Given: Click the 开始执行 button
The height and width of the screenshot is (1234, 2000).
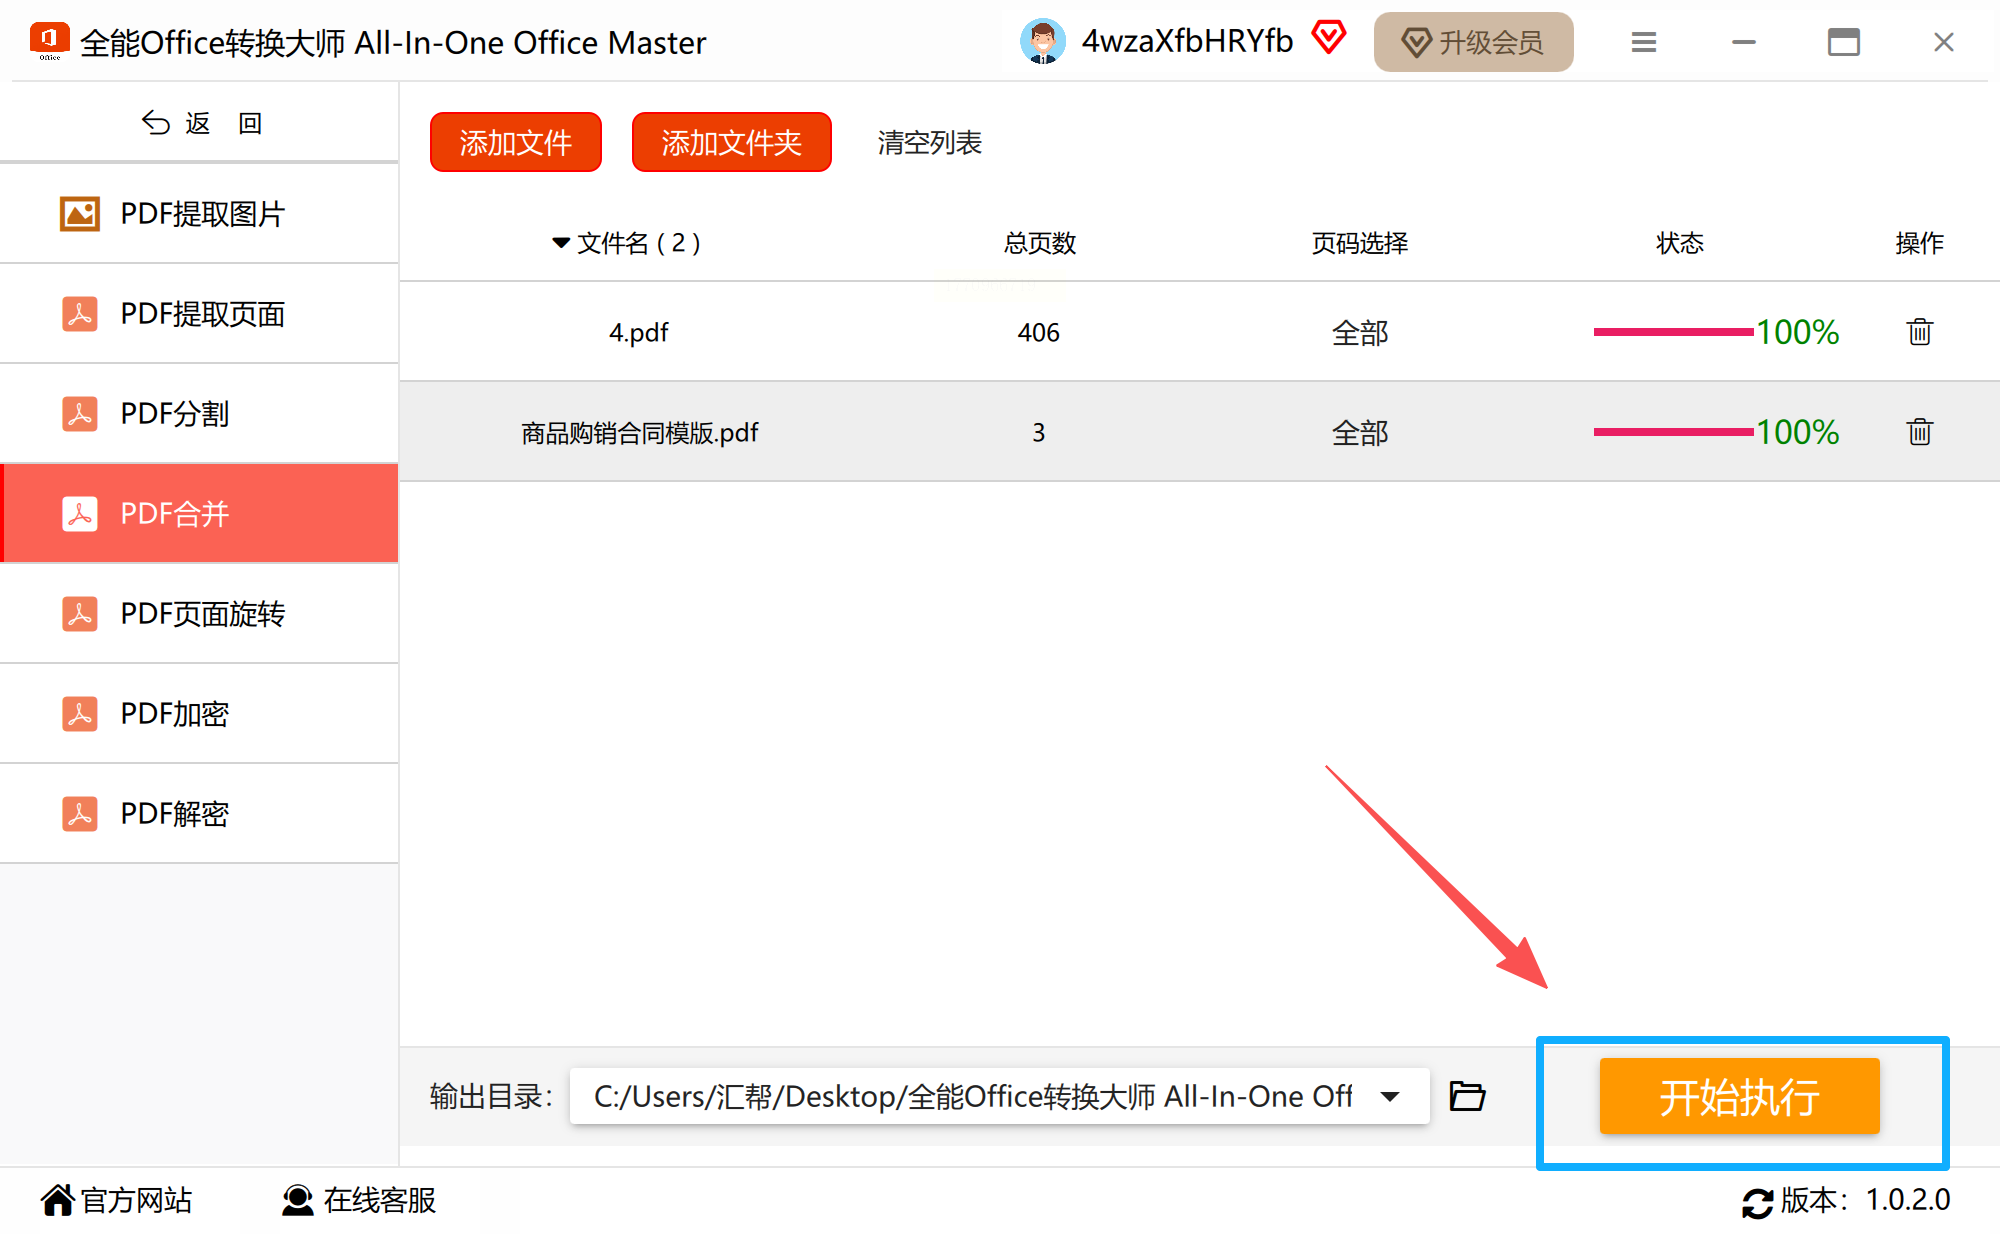Looking at the screenshot, I should click(x=1739, y=1096).
